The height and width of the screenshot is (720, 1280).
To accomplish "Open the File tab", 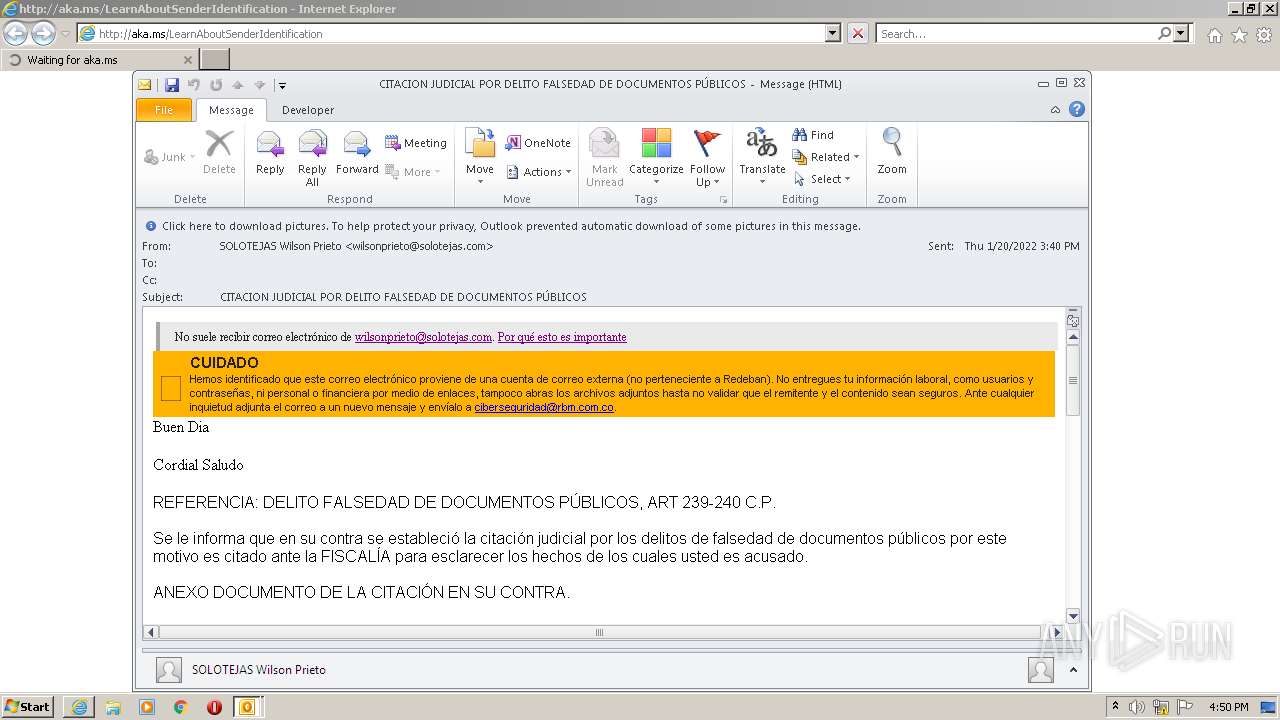I will (x=164, y=110).
